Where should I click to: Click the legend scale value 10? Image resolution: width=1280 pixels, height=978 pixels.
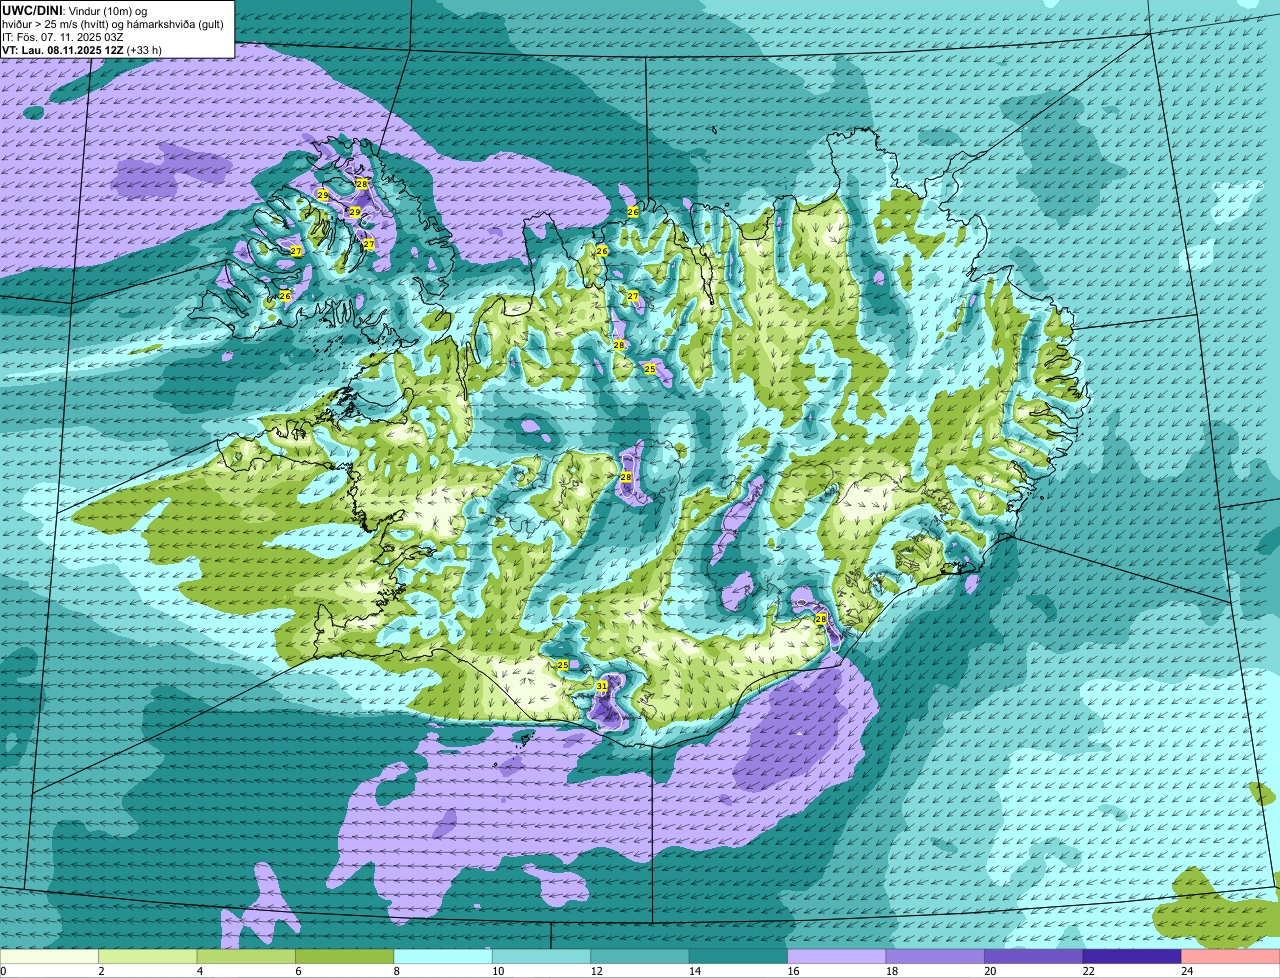(499, 971)
